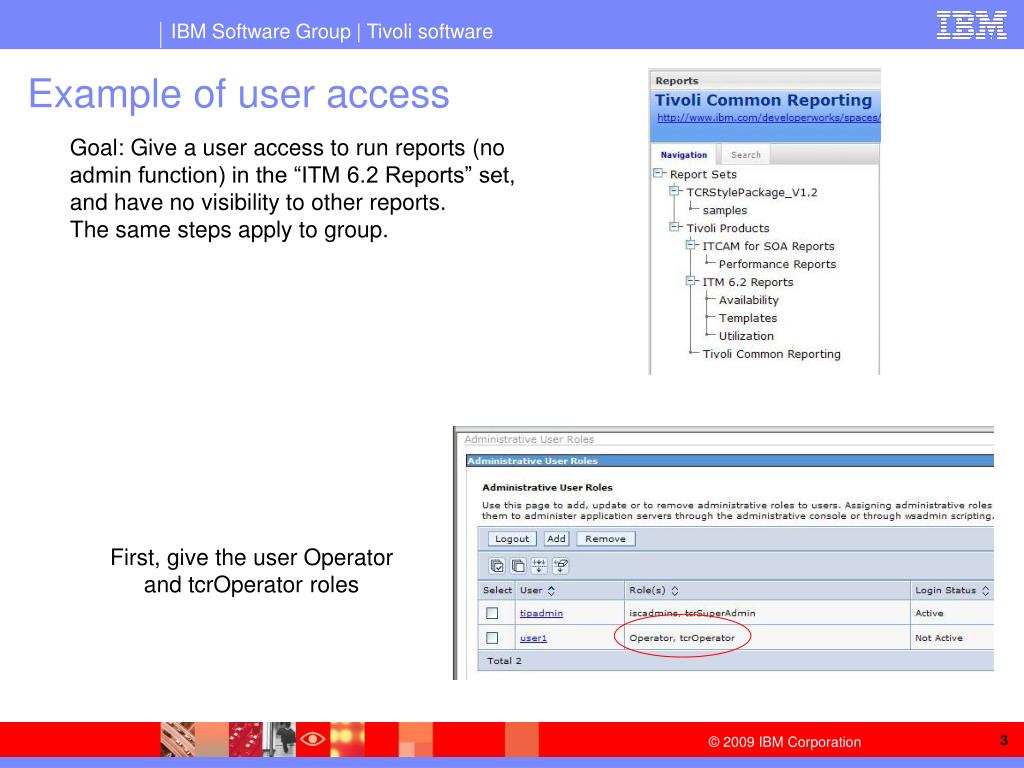
Task: Click the Clear Filter Value icon
Action: coord(560,566)
